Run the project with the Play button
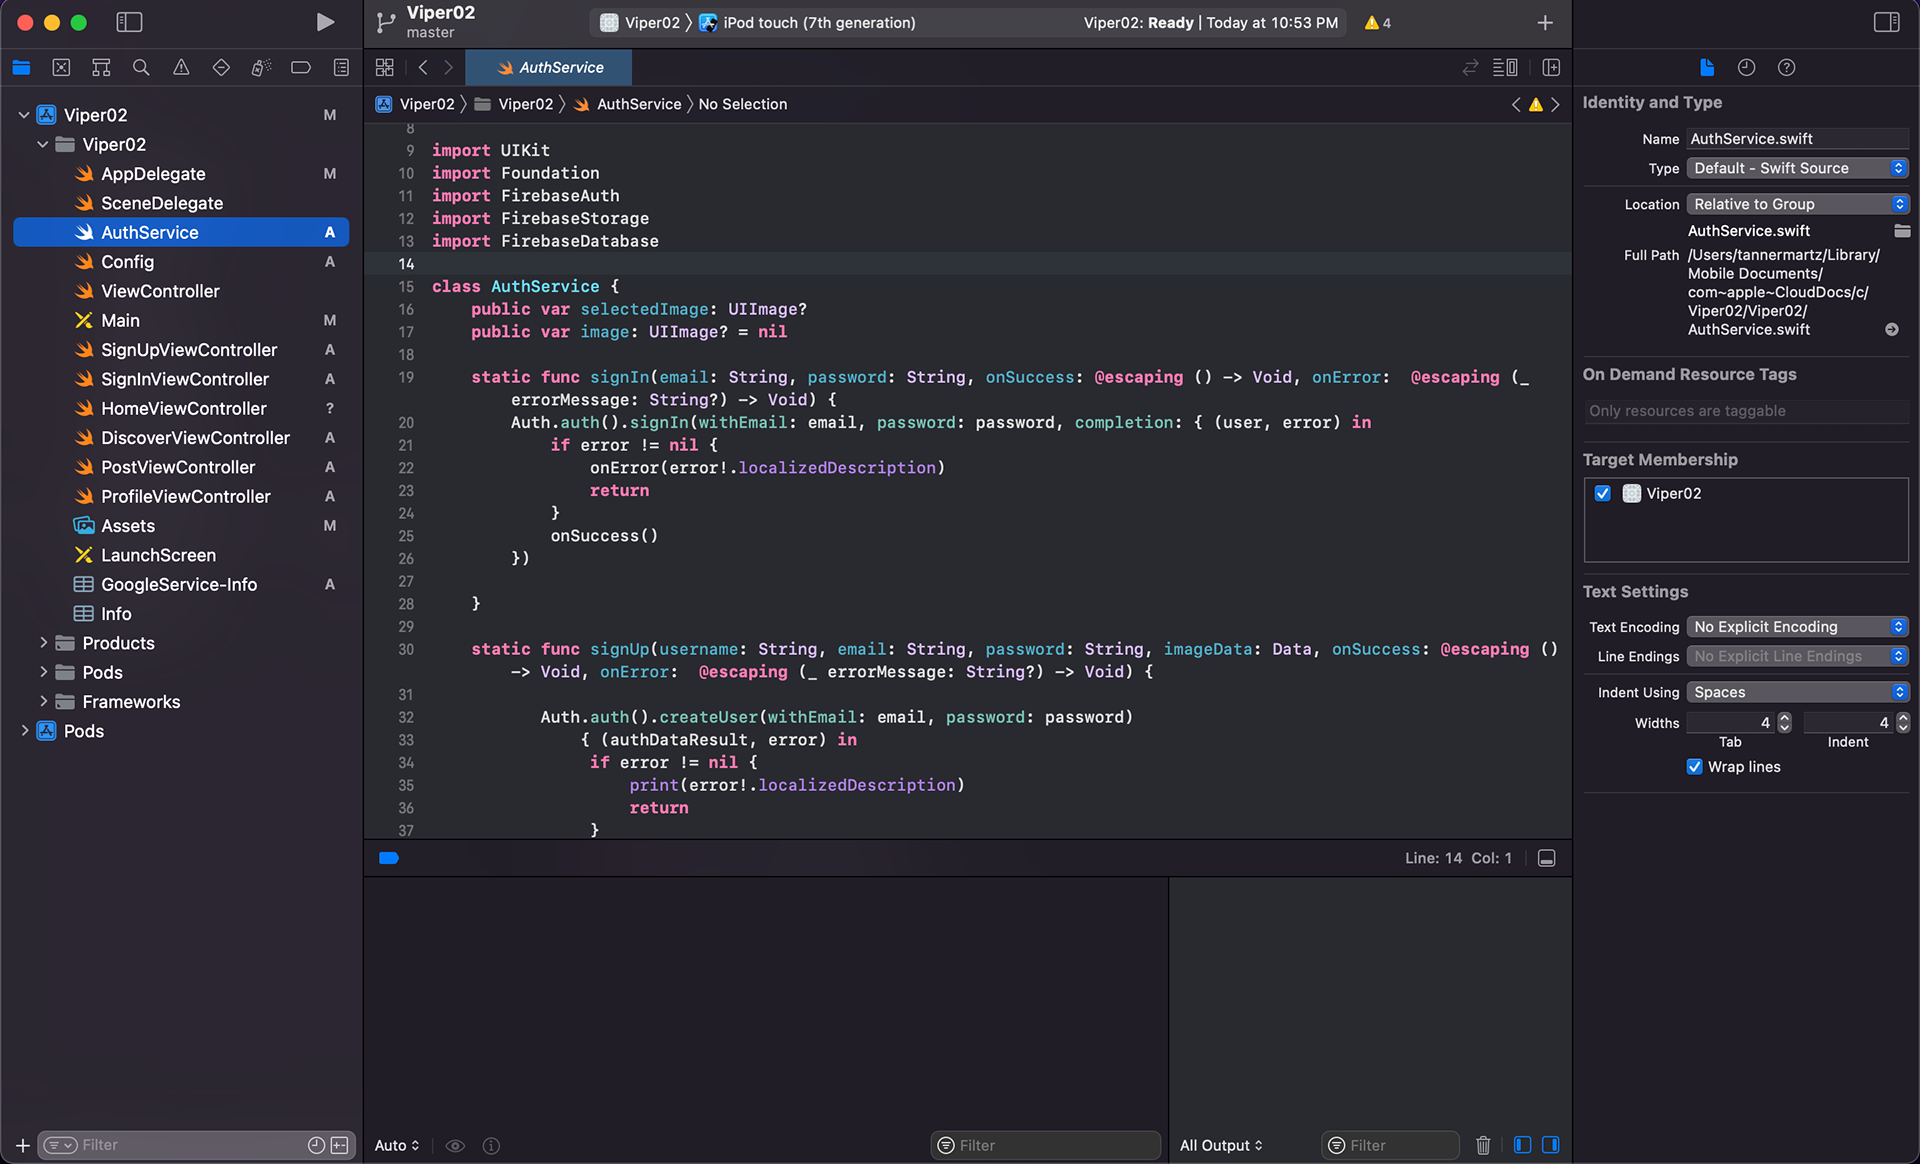 coord(325,22)
